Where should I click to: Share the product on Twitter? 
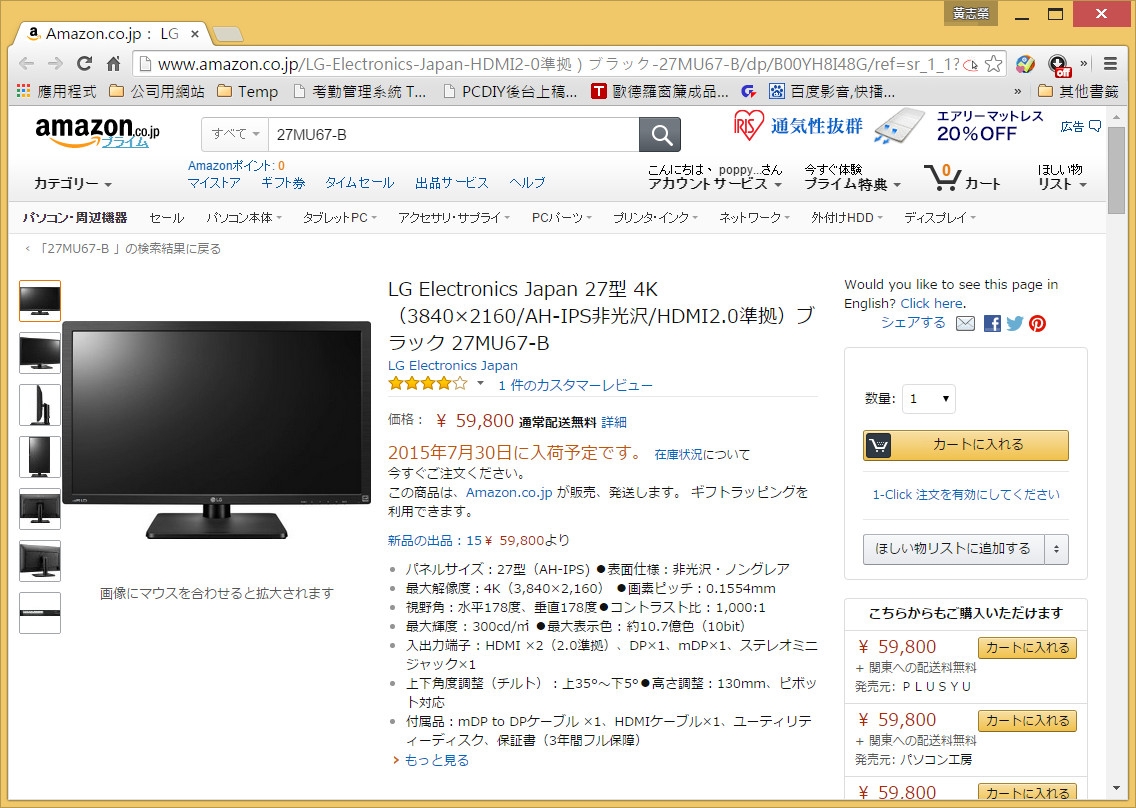tap(1014, 323)
